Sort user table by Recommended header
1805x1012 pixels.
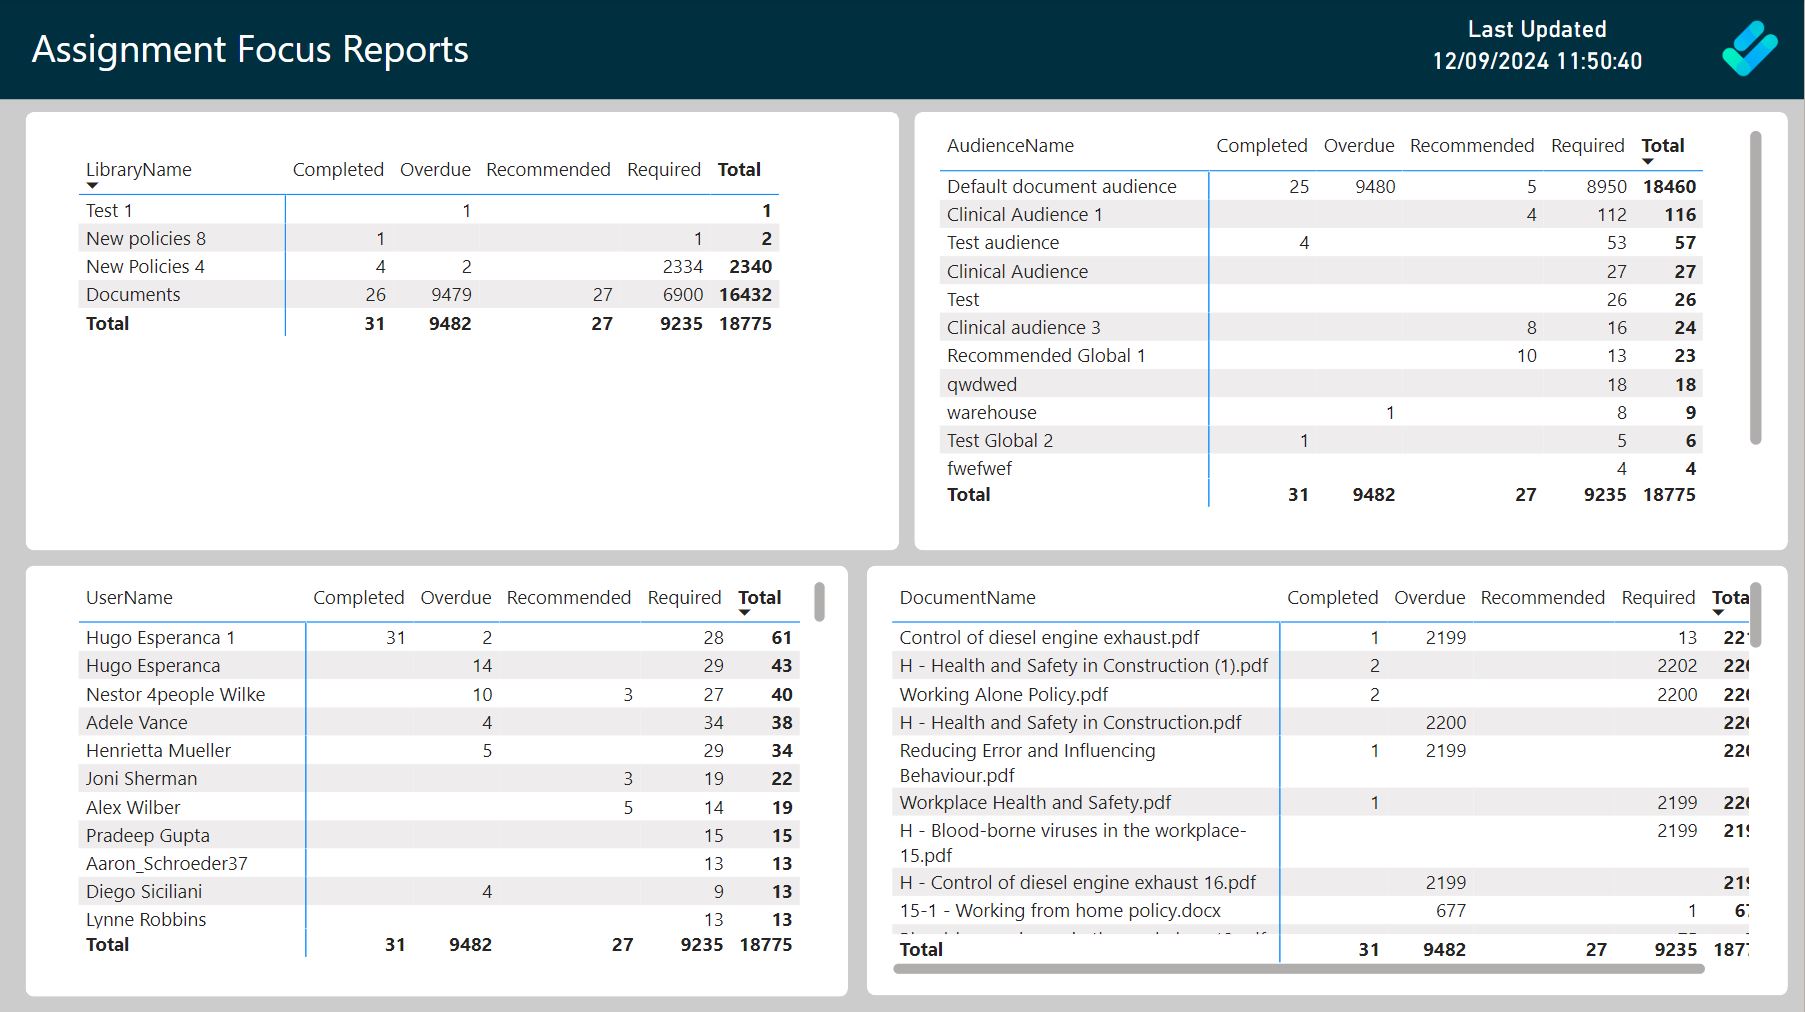point(569,598)
